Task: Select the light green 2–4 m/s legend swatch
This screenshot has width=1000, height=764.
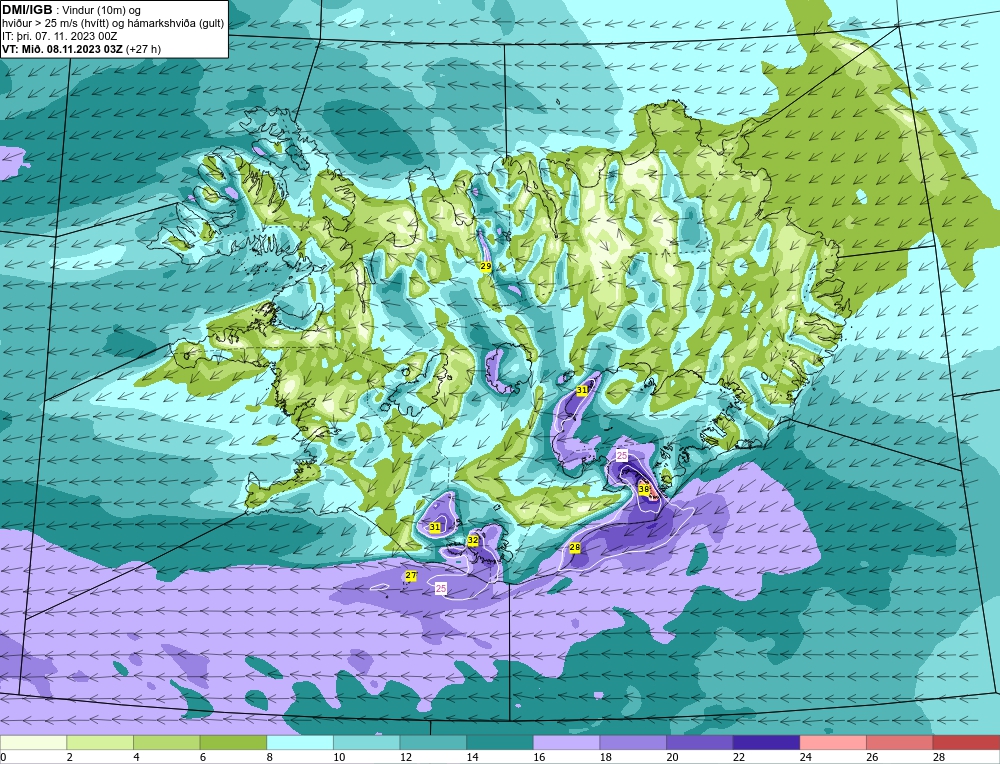Action: pos(100,742)
